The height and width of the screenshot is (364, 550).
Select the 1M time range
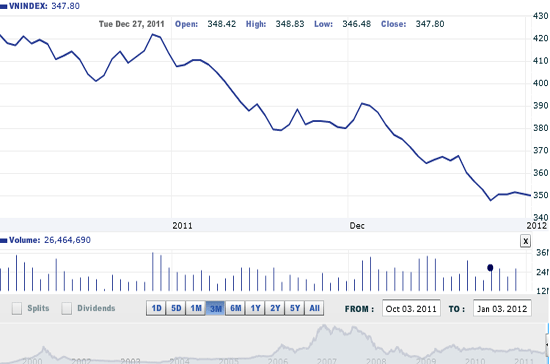196,308
